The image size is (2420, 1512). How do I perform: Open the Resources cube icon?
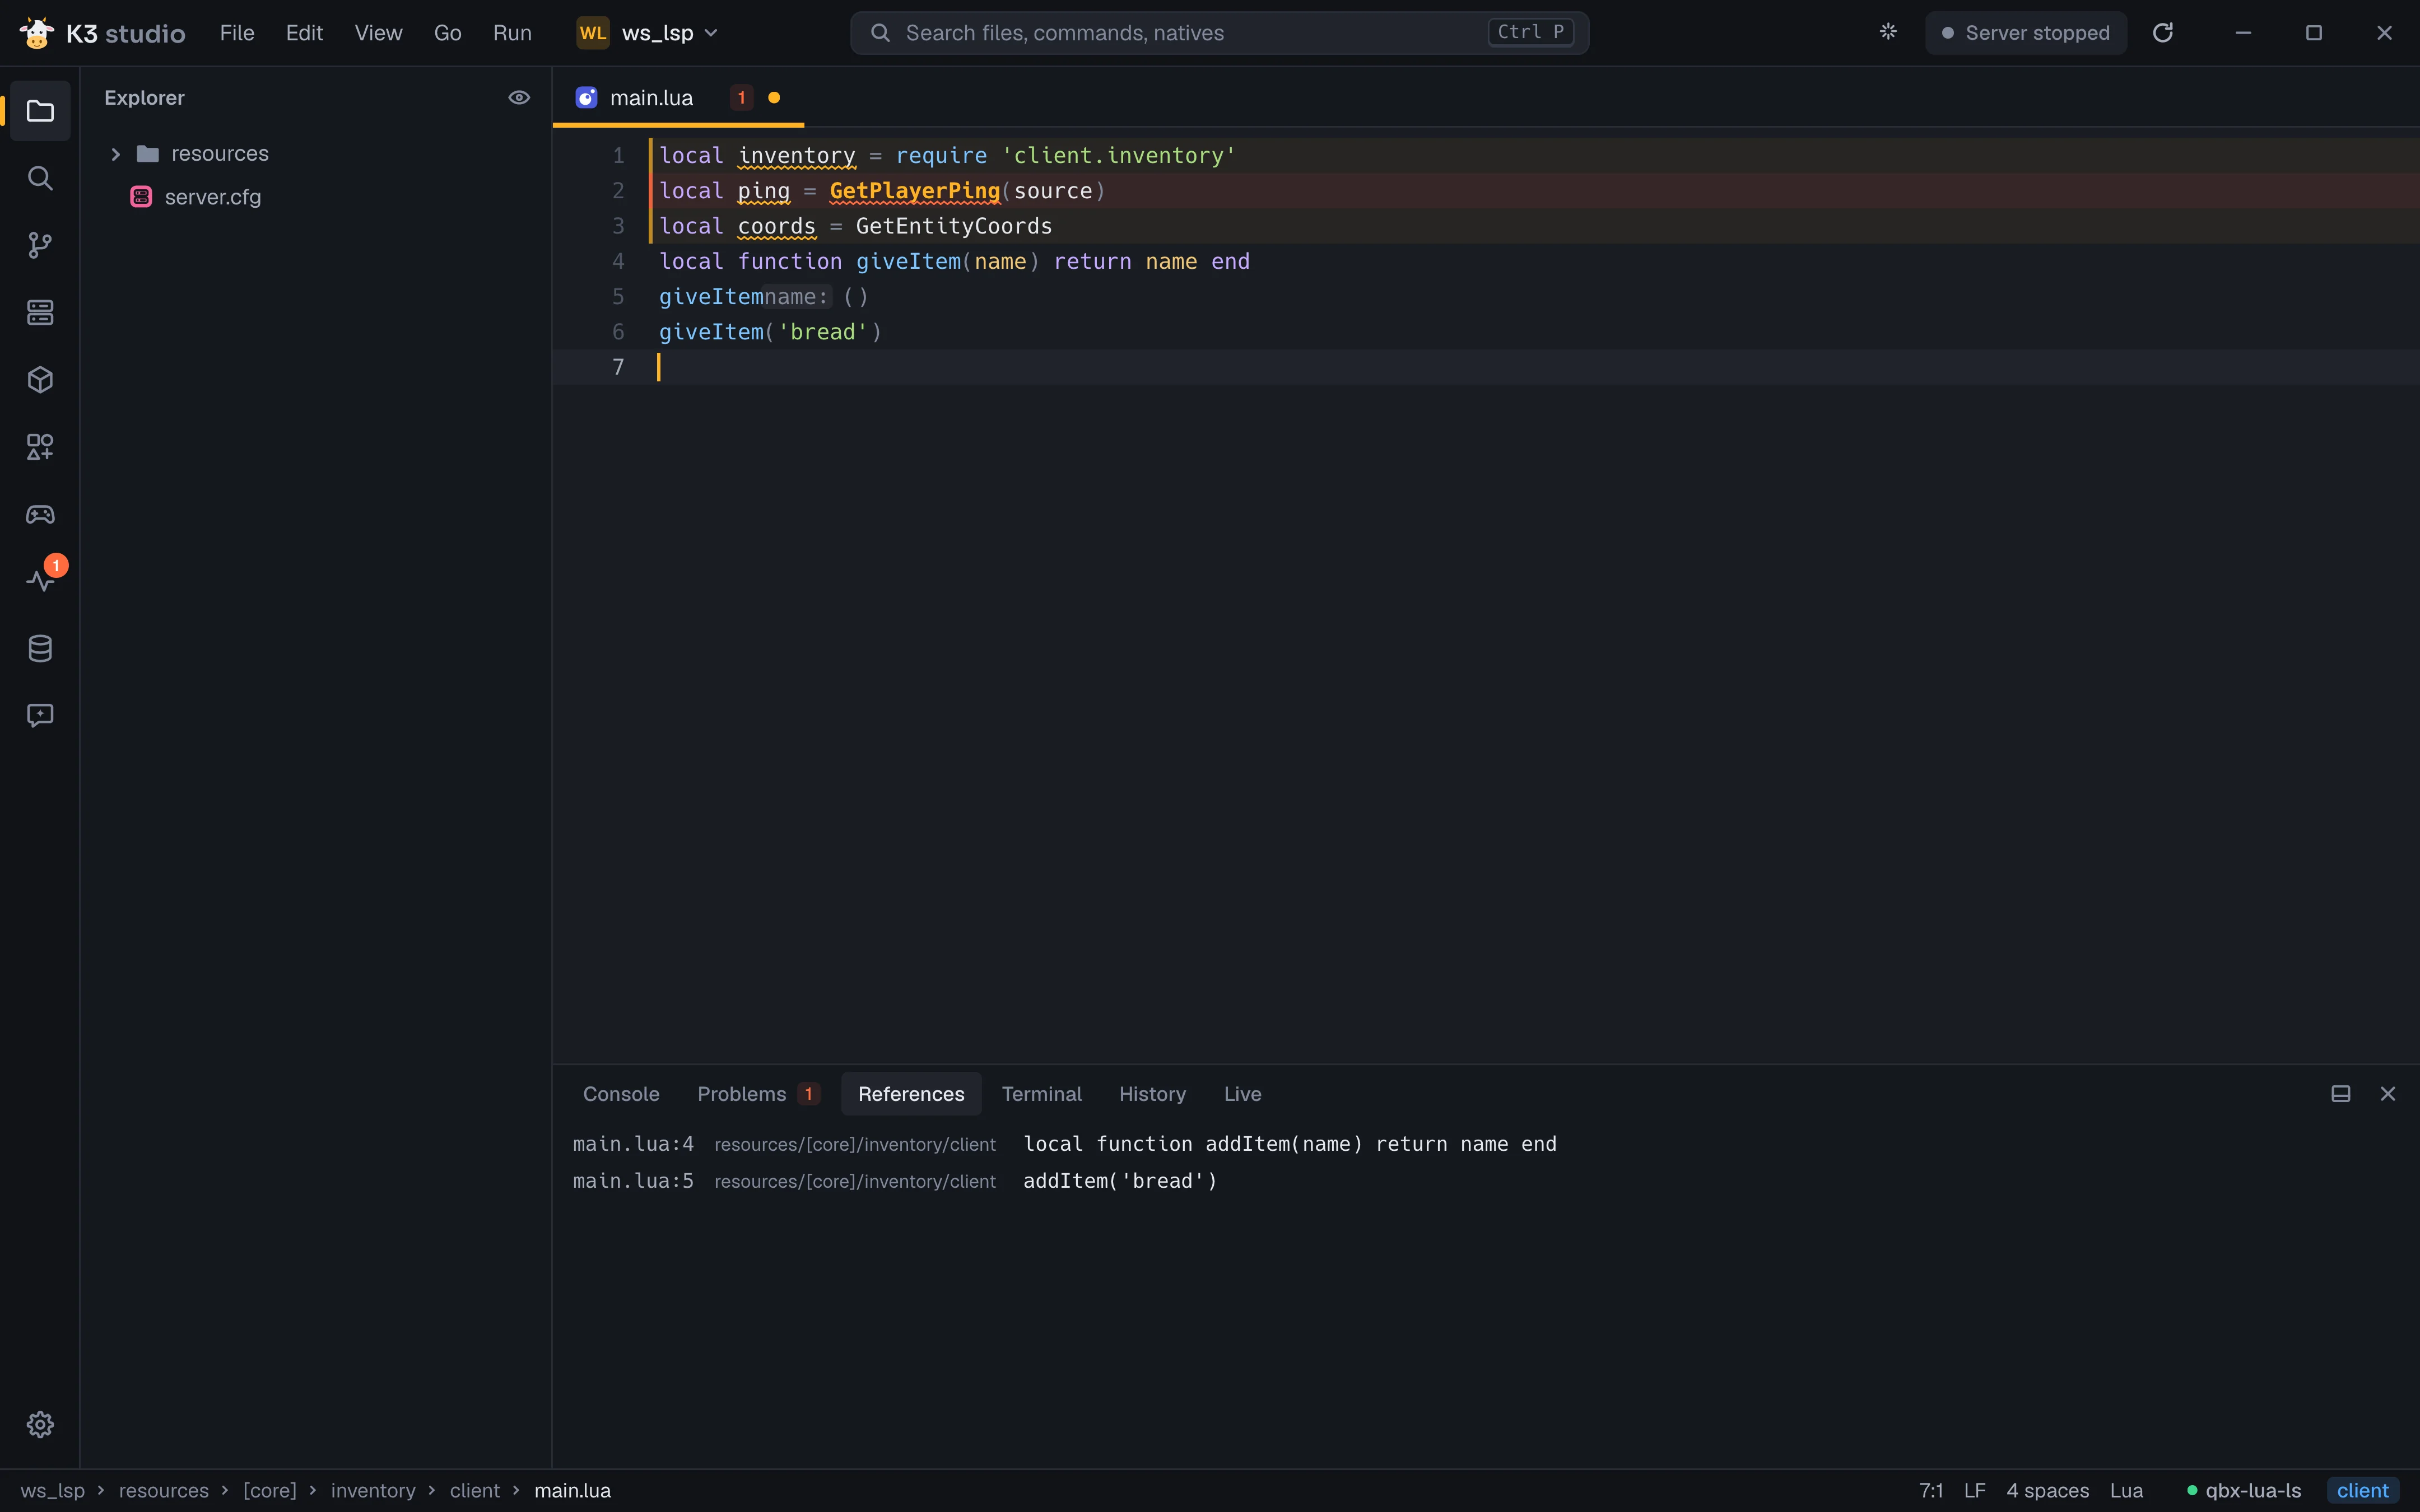[x=40, y=380]
